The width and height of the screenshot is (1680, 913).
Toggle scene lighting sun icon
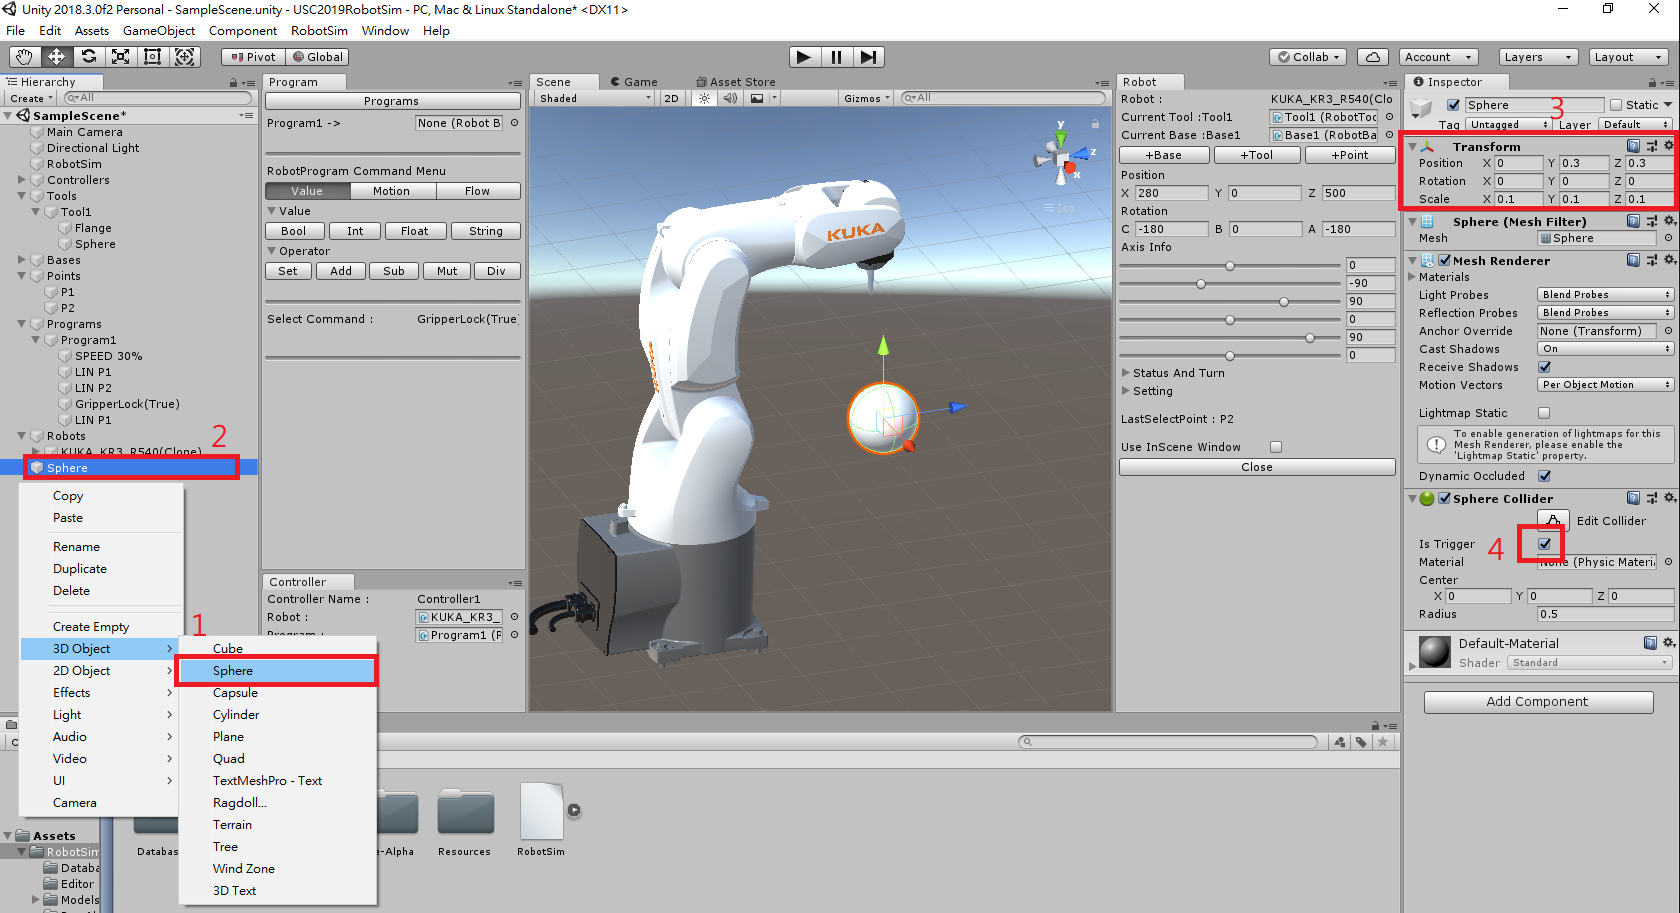pyautogui.click(x=704, y=98)
